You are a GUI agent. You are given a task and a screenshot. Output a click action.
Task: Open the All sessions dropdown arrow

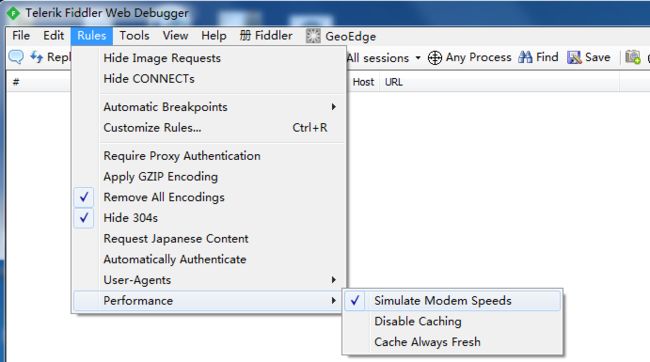(418, 58)
